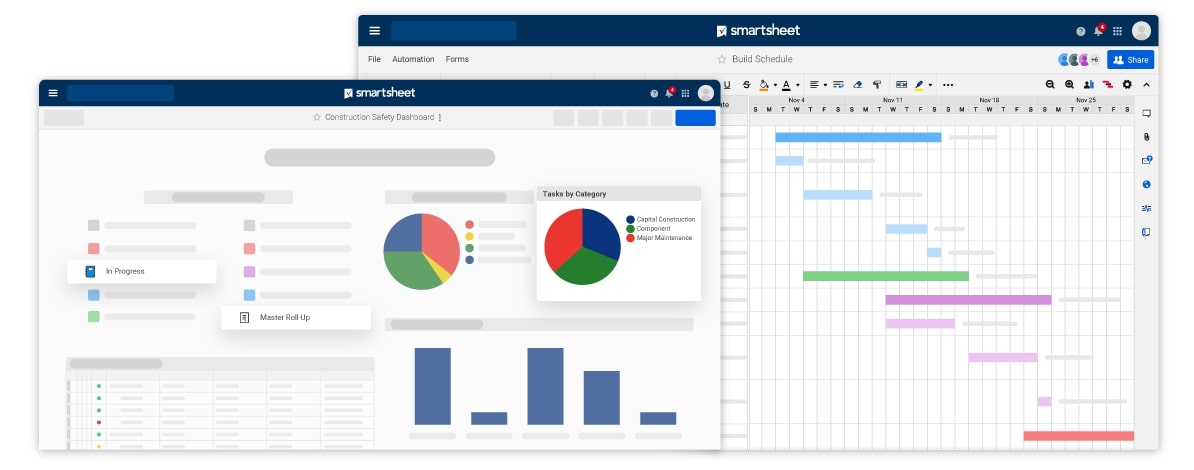
Task: Click the clear formatting eraser icon
Action: coord(857,85)
